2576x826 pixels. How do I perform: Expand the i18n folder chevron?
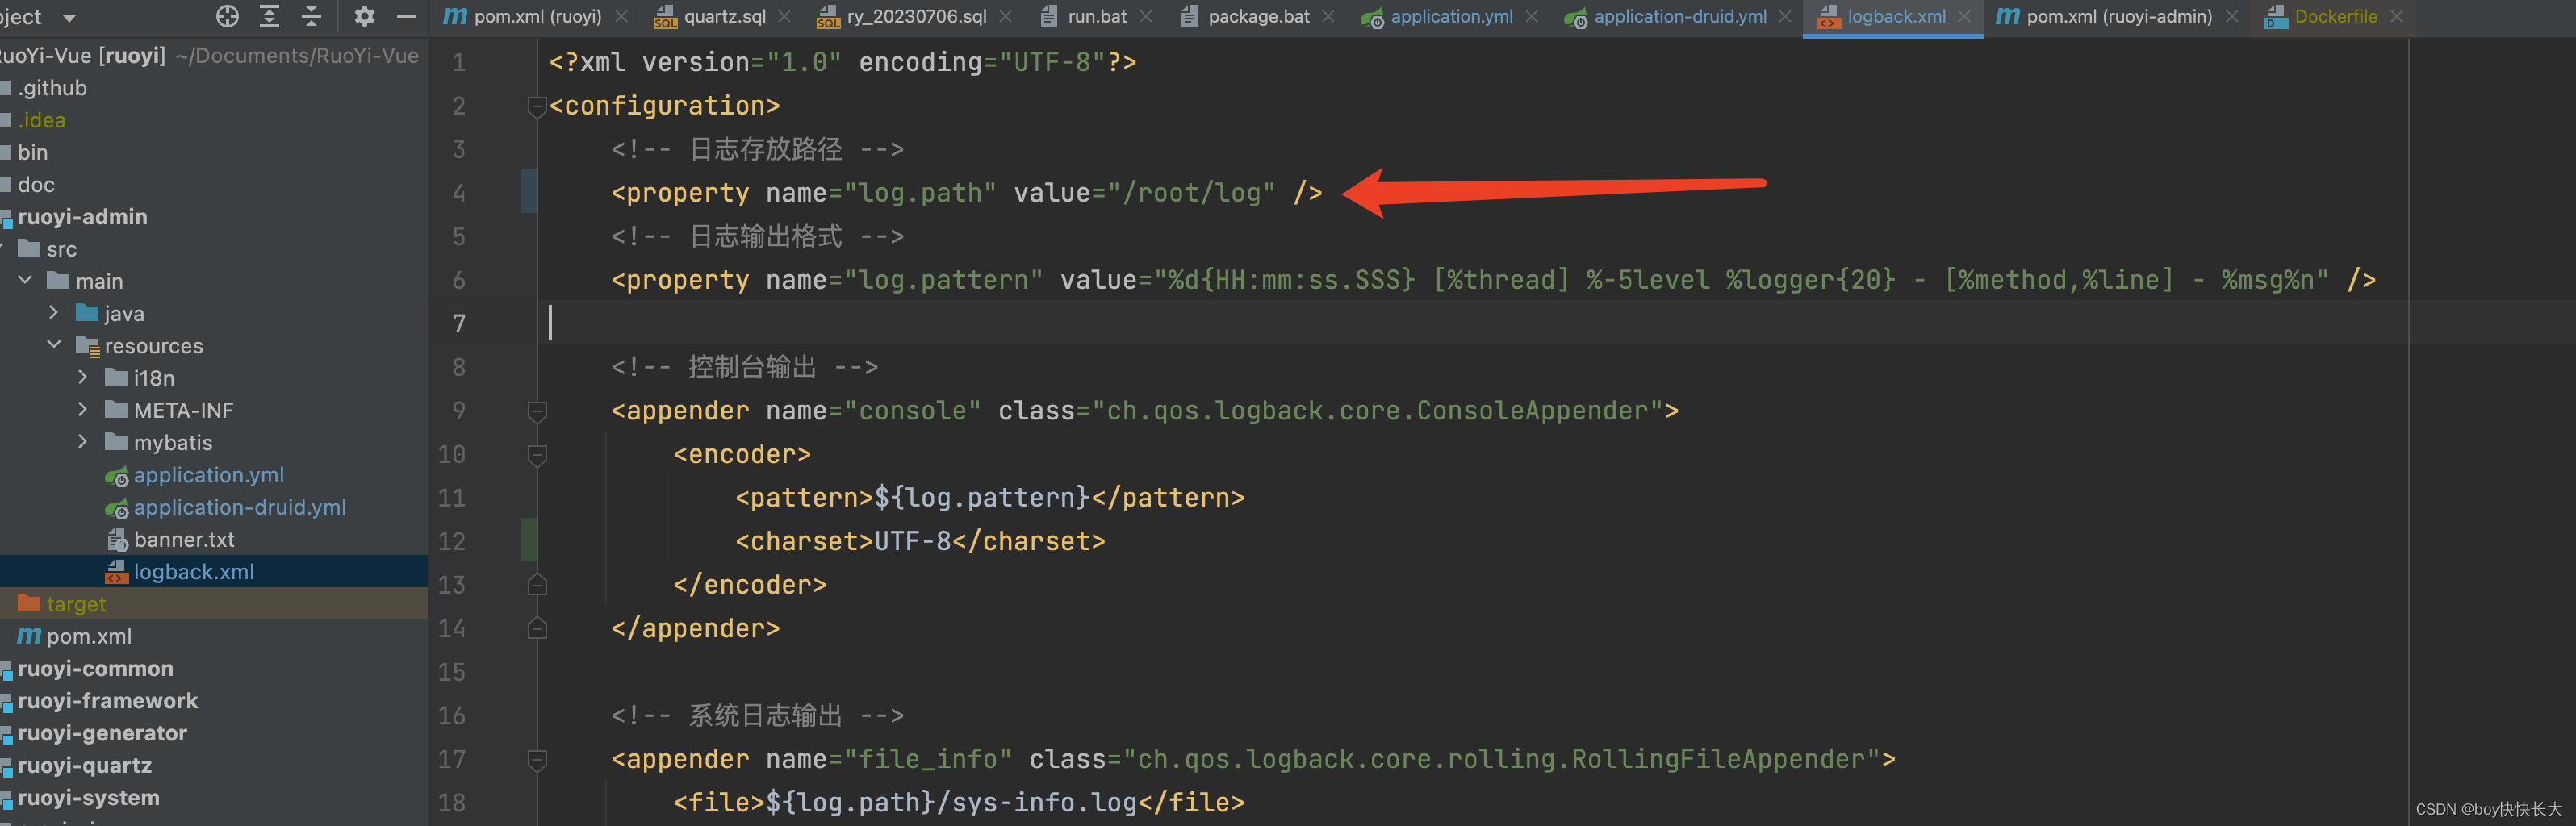click(83, 378)
